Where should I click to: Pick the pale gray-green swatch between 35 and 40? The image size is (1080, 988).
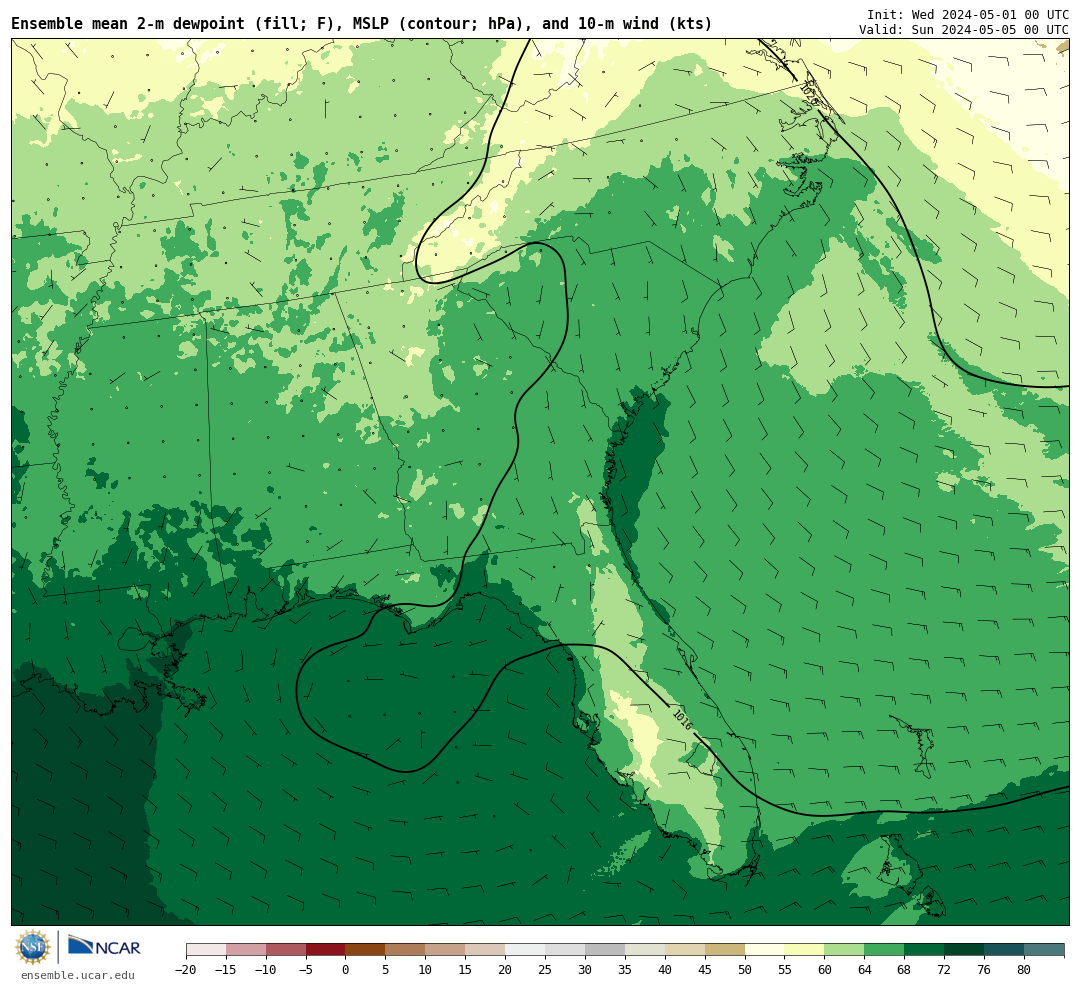(x=645, y=950)
